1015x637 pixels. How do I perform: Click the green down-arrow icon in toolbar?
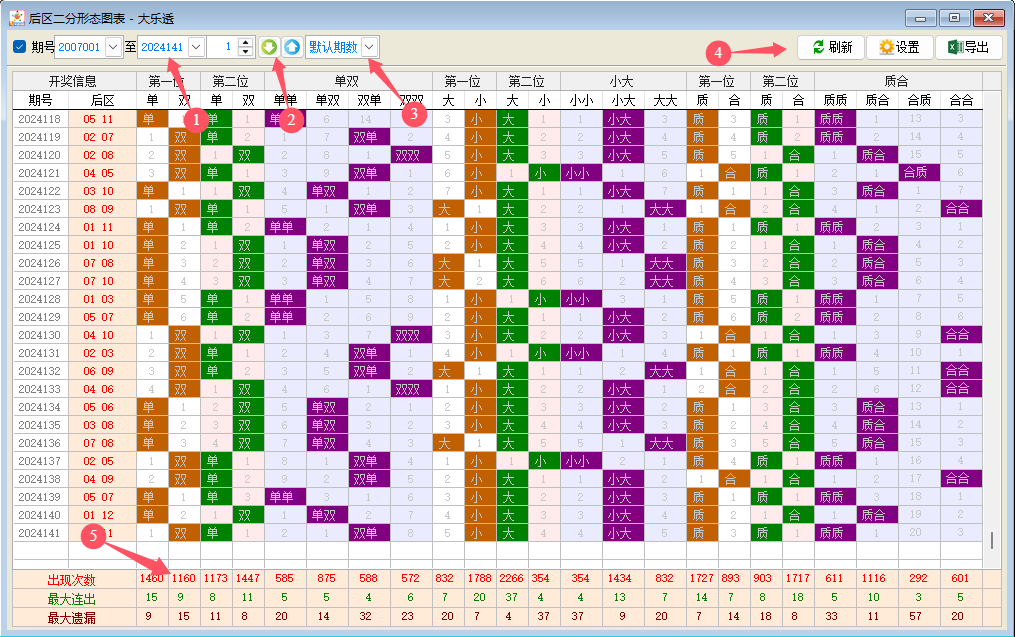click(269, 47)
